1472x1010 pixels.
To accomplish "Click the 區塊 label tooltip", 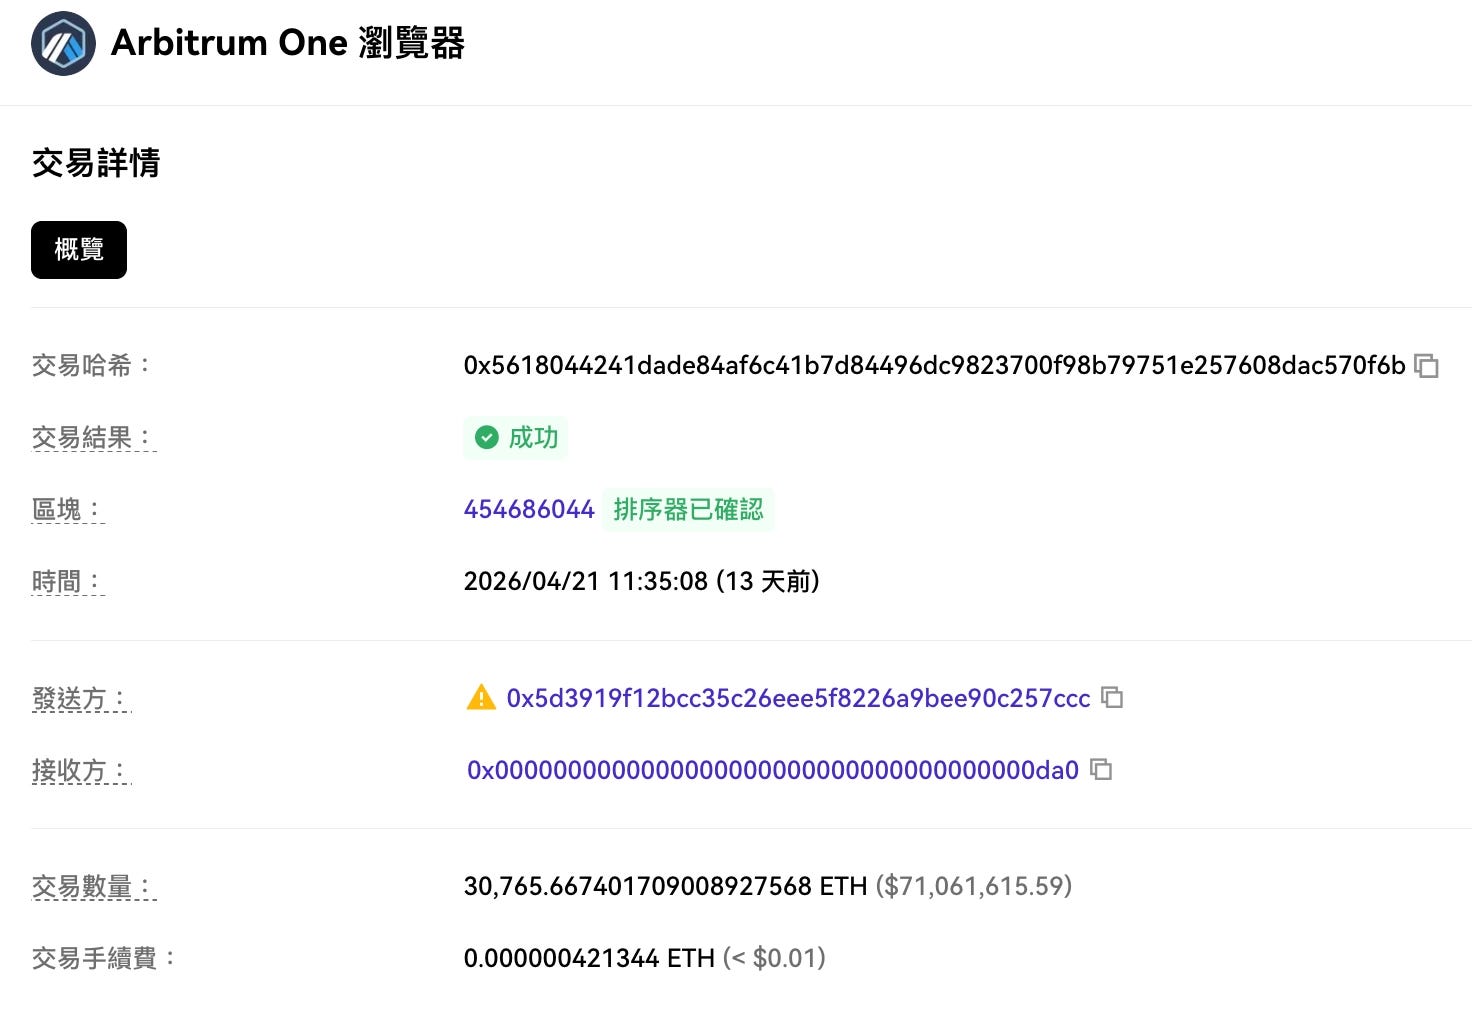I will click(68, 509).
